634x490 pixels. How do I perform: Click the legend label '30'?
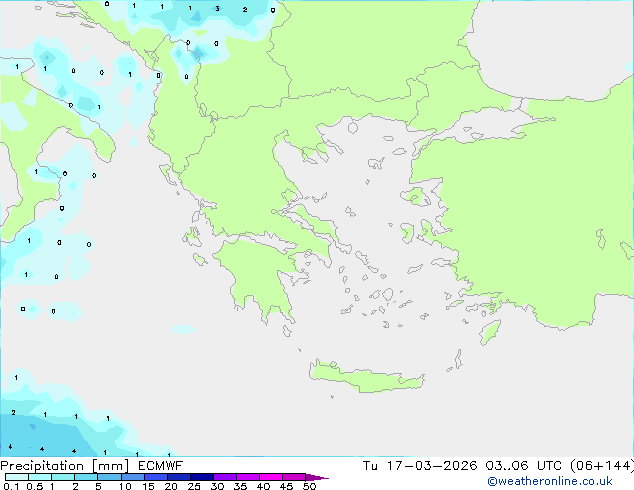[x=217, y=486]
